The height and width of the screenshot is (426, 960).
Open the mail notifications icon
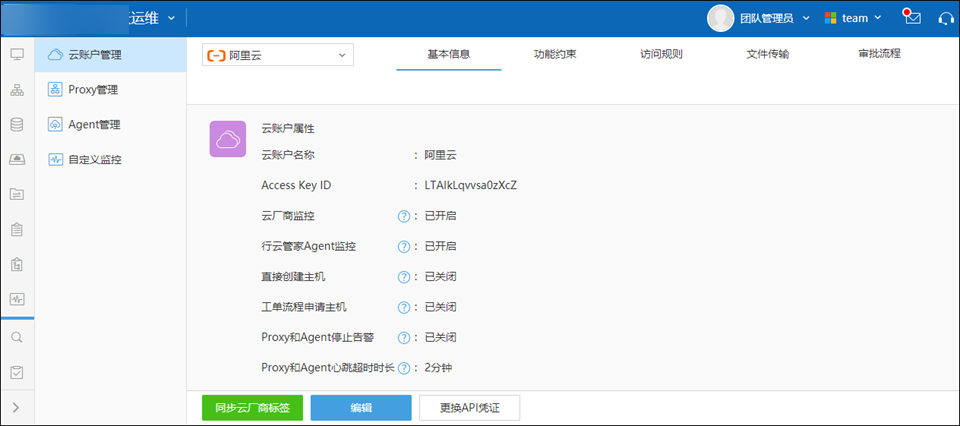(x=912, y=17)
